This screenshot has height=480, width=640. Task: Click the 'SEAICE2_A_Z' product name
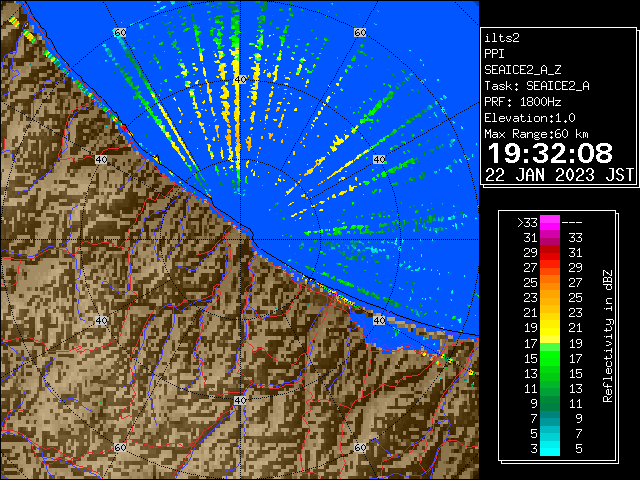click(x=522, y=70)
